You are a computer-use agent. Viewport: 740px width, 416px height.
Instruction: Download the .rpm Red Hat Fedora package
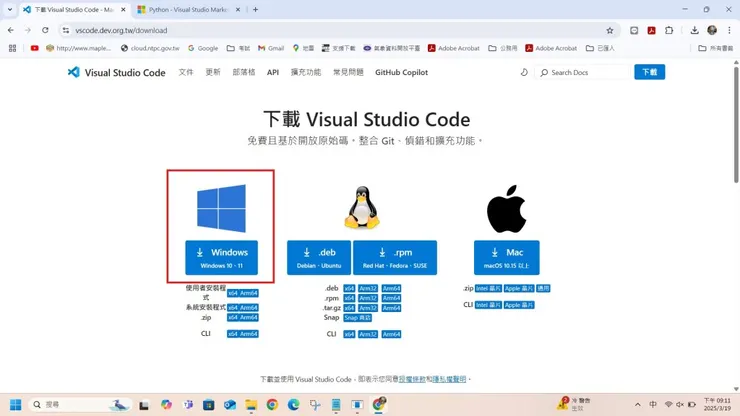395,257
